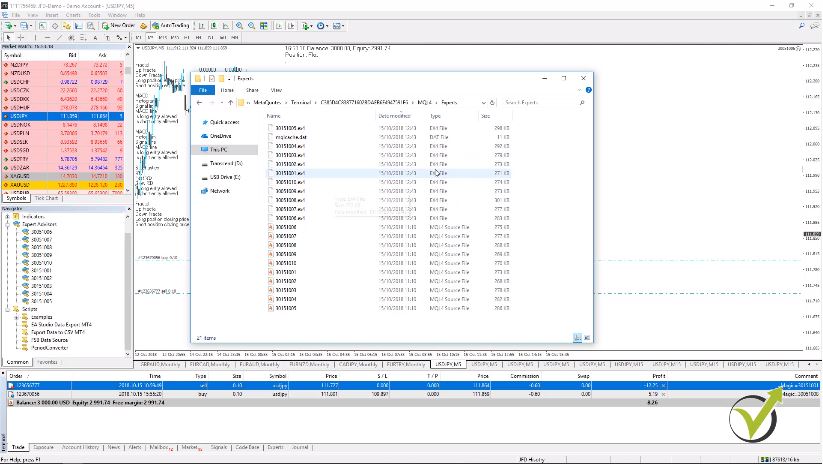
Task: Switch chart to D1 timeframe
Action: tap(210, 38)
